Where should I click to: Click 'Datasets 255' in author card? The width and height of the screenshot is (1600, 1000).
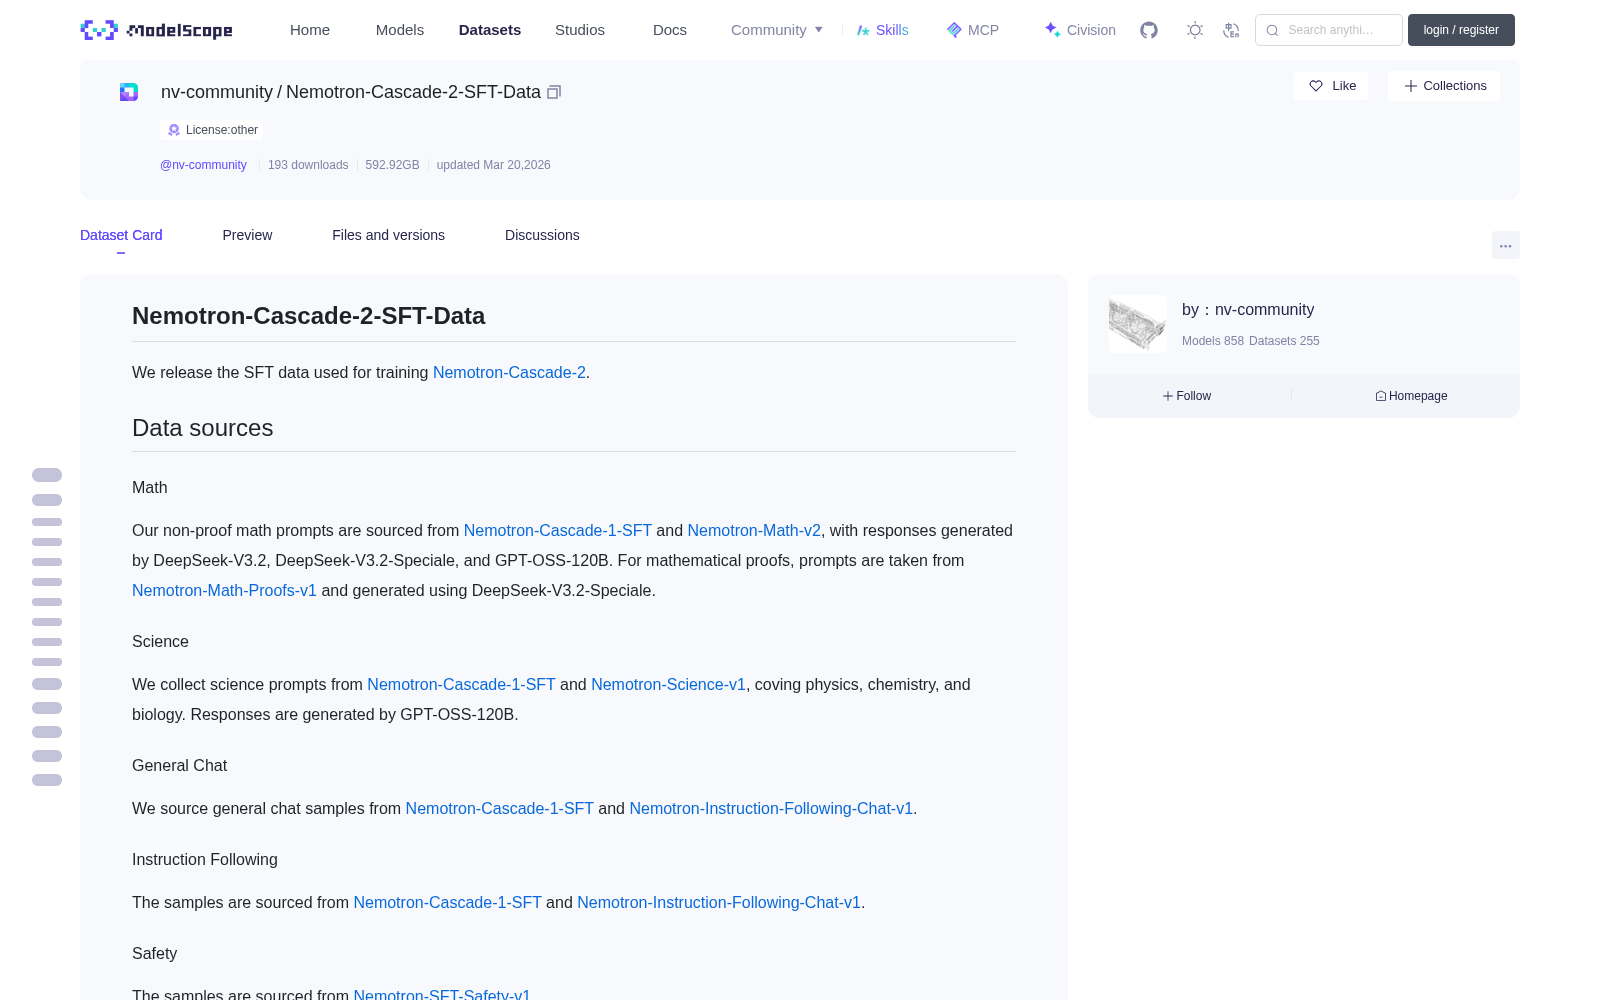[1284, 341]
